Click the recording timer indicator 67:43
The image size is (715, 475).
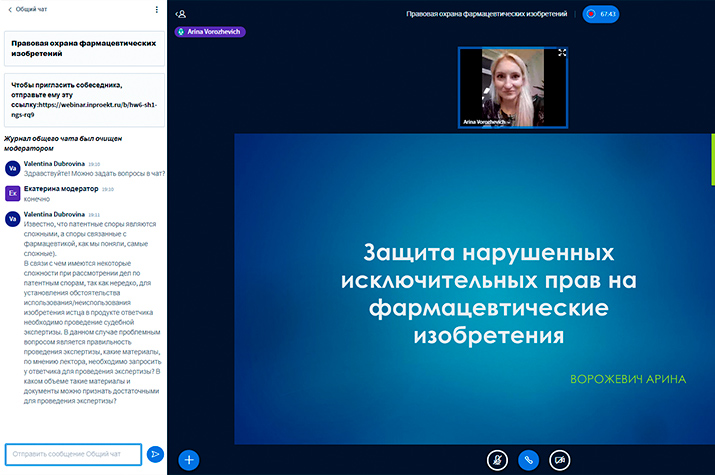[602, 14]
